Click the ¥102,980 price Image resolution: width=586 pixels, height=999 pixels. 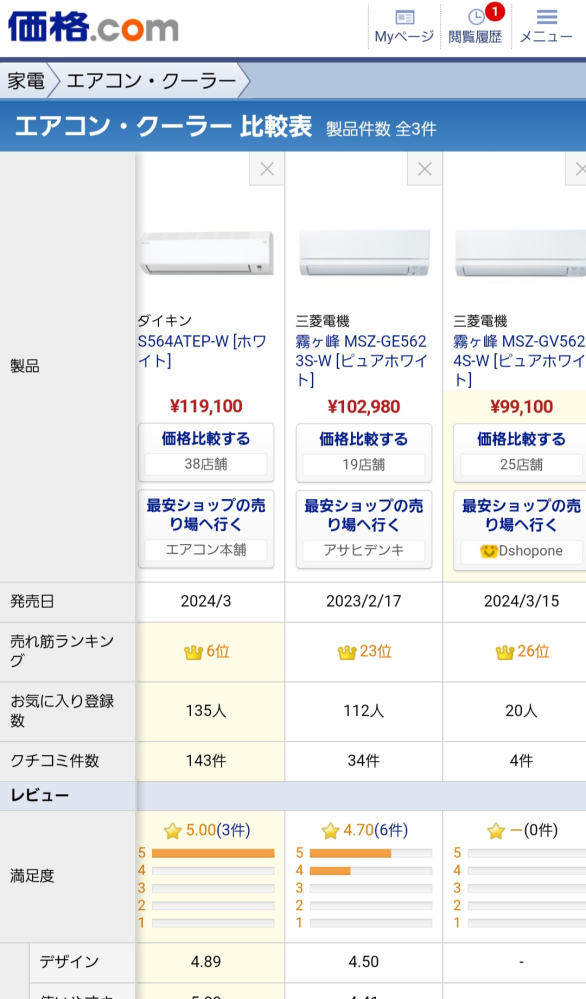(x=364, y=406)
